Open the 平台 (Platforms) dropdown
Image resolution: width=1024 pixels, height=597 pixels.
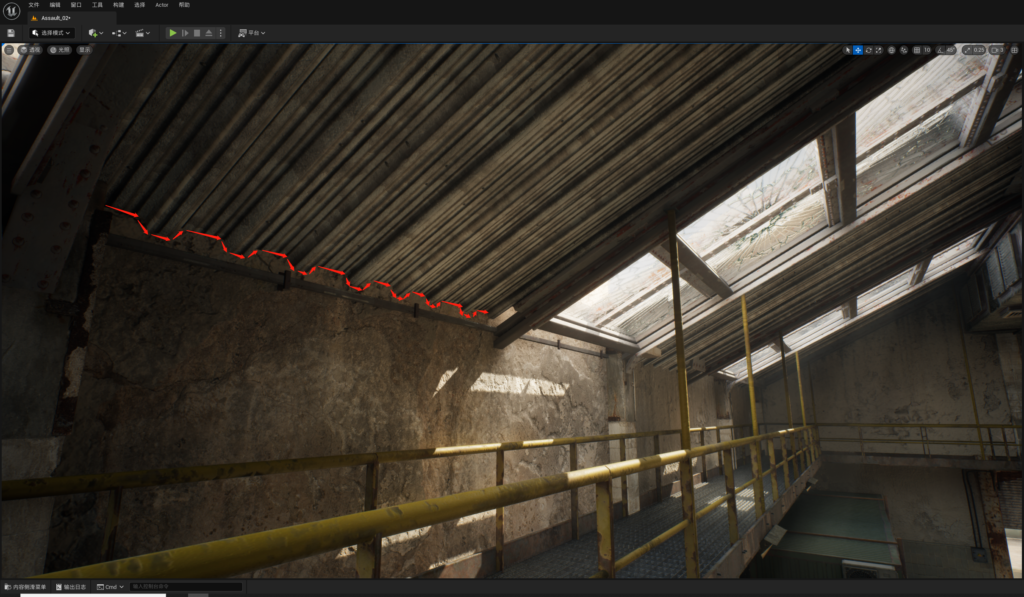point(251,33)
